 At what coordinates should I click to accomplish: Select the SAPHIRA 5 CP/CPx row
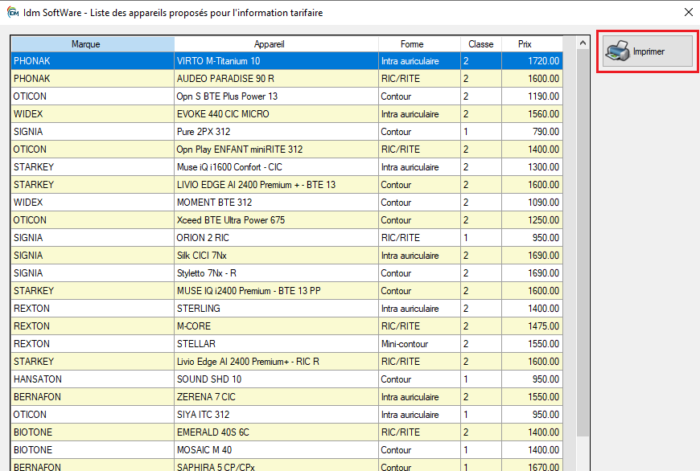[x=287, y=465]
